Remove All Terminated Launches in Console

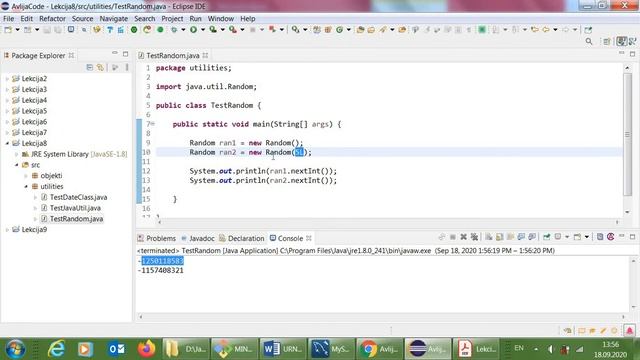coord(474,237)
